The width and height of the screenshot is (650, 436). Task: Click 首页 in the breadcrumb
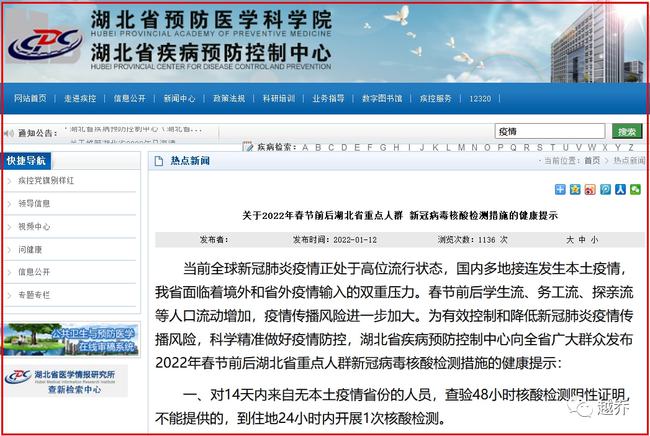click(x=592, y=160)
